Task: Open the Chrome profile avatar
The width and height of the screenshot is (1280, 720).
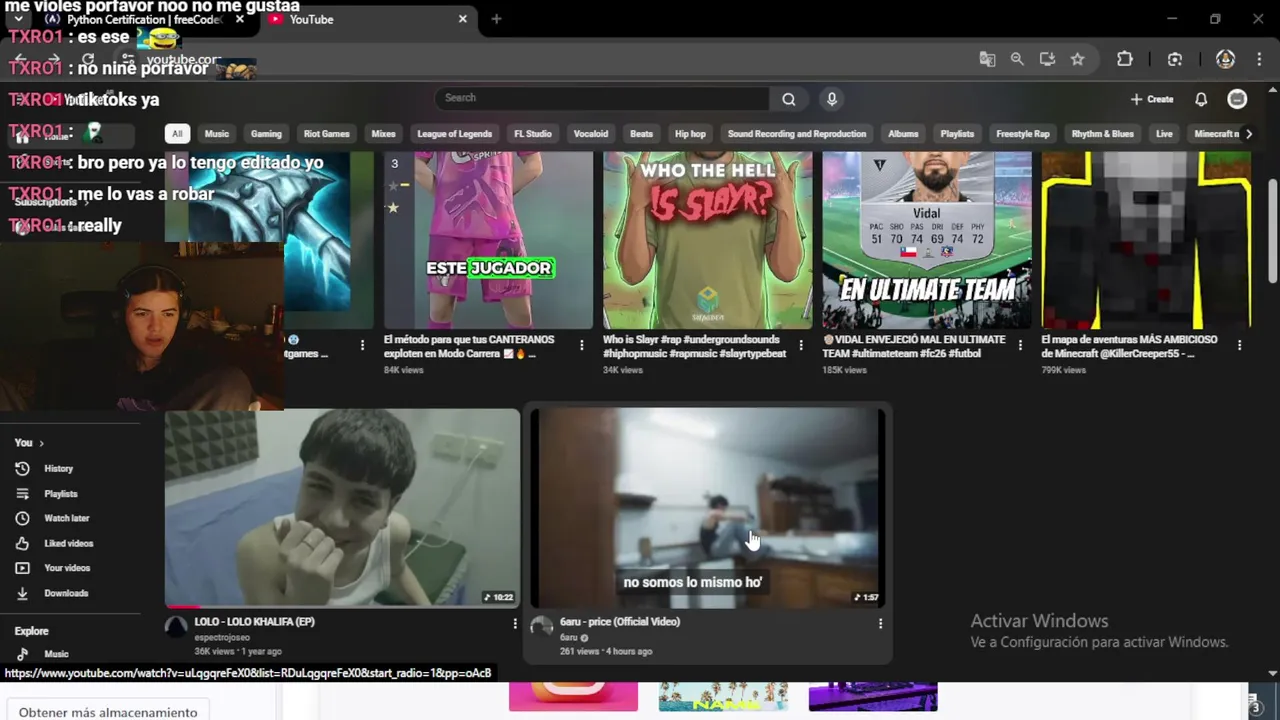Action: coord(1225,59)
